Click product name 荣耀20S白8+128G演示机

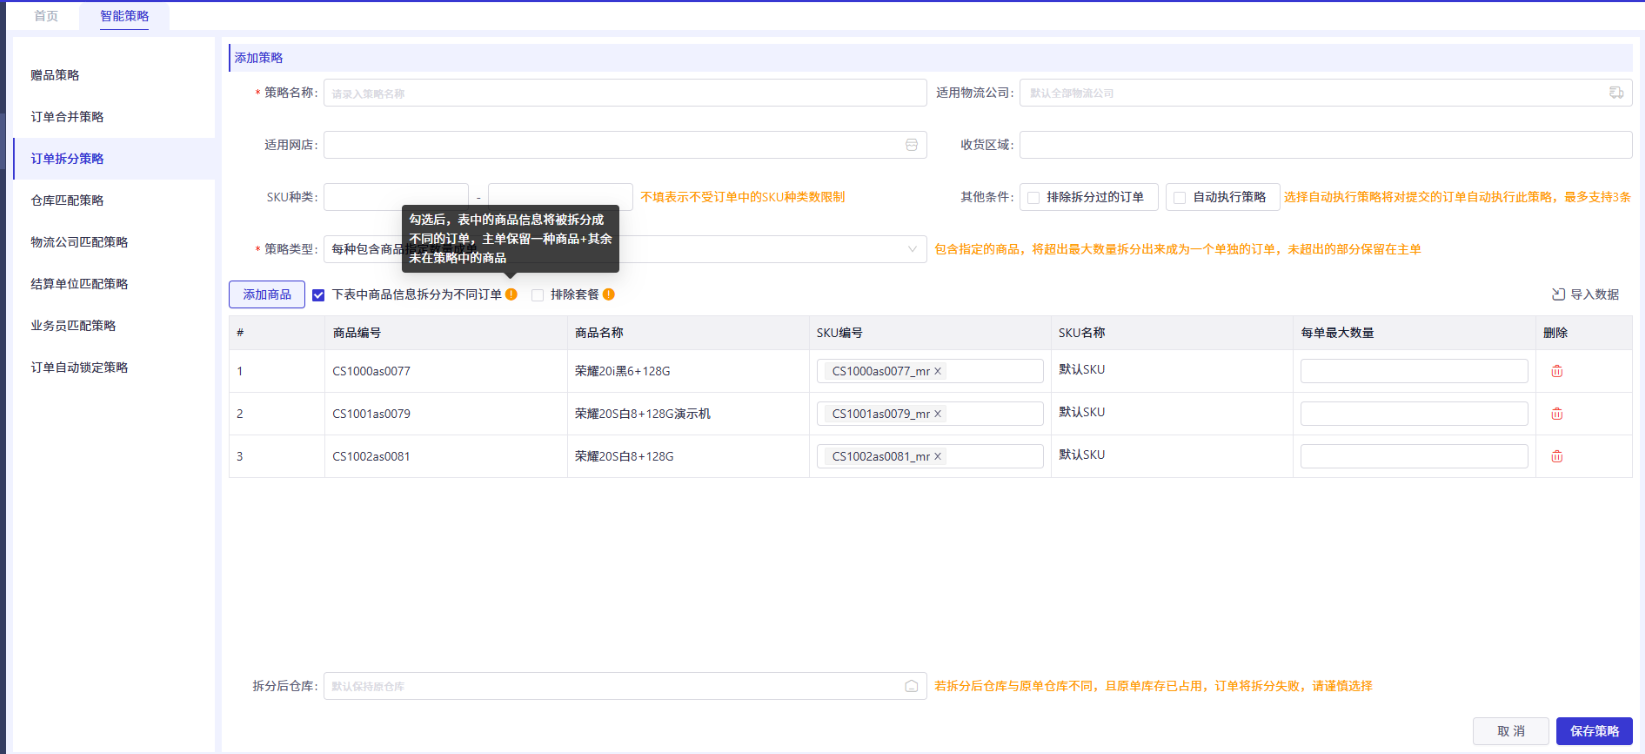(x=643, y=414)
